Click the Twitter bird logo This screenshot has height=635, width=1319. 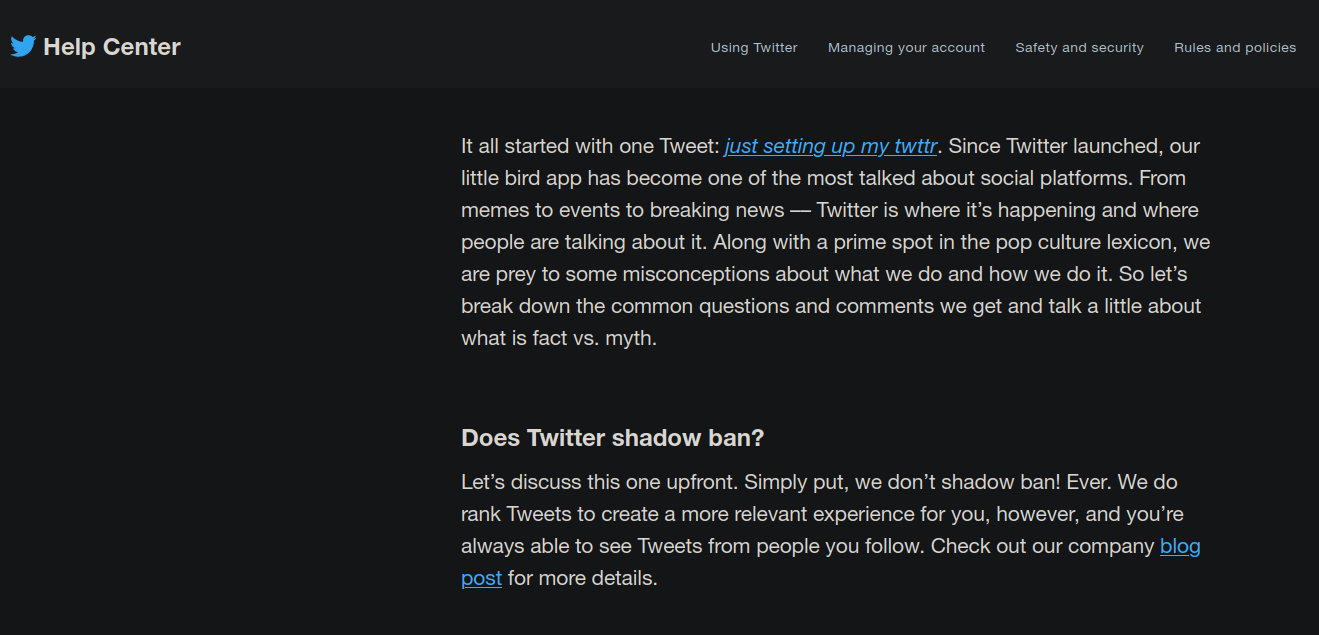tap(23, 46)
